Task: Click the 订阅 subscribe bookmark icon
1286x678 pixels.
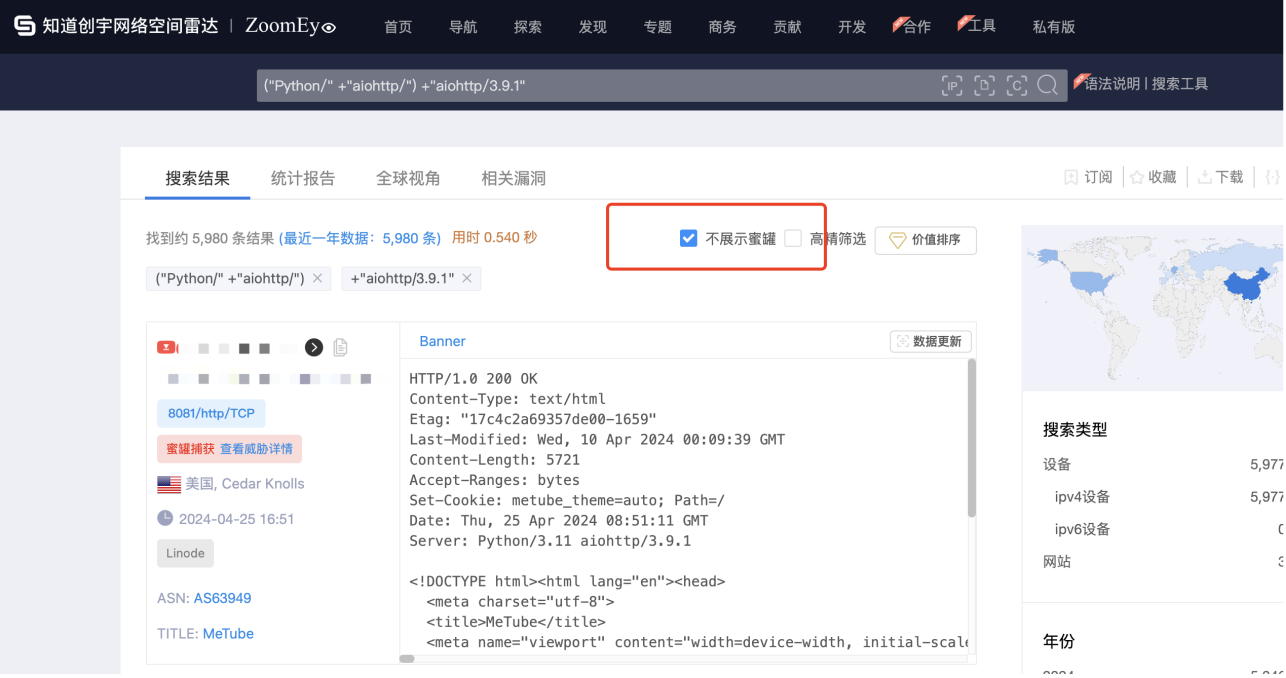Action: (x=1071, y=177)
